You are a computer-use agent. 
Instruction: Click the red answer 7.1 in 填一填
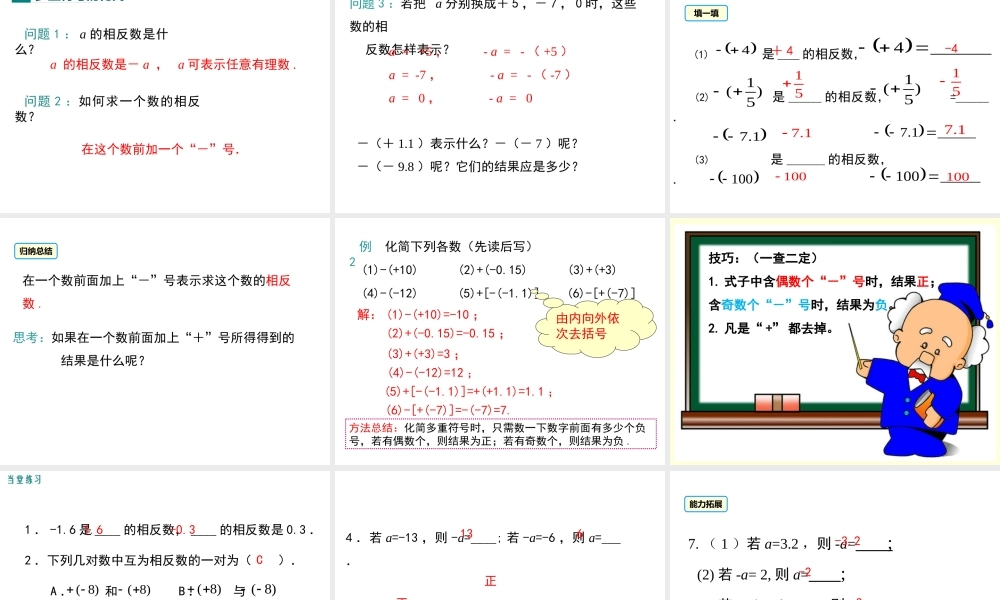955,130
